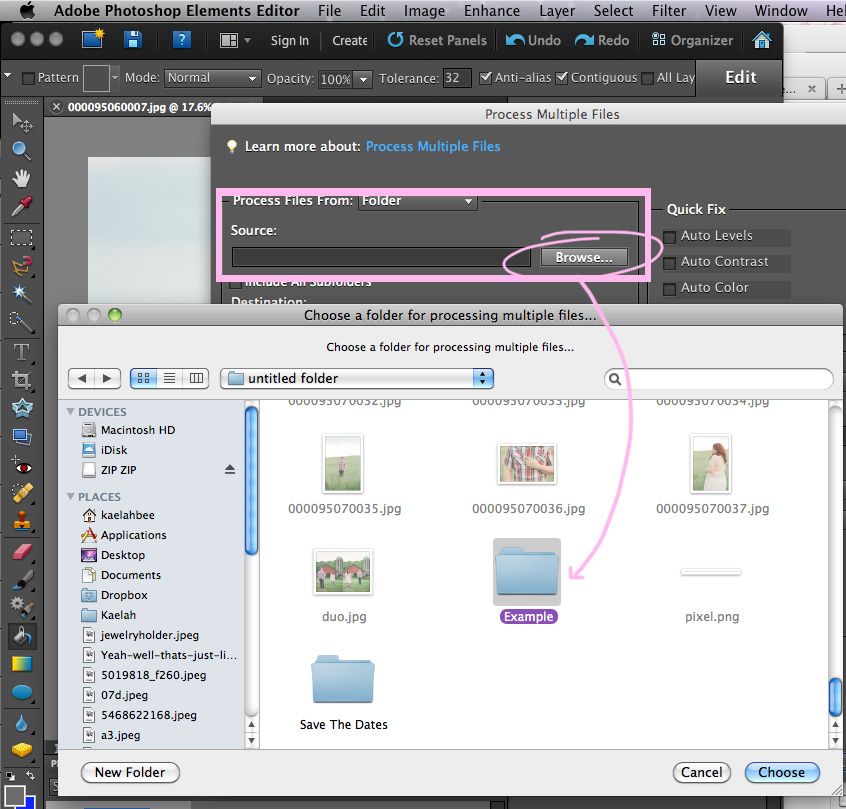The width and height of the screenshot is (846, 809).
Task: Click the Home welcome screen icon
Action: (x=761, y=40)
